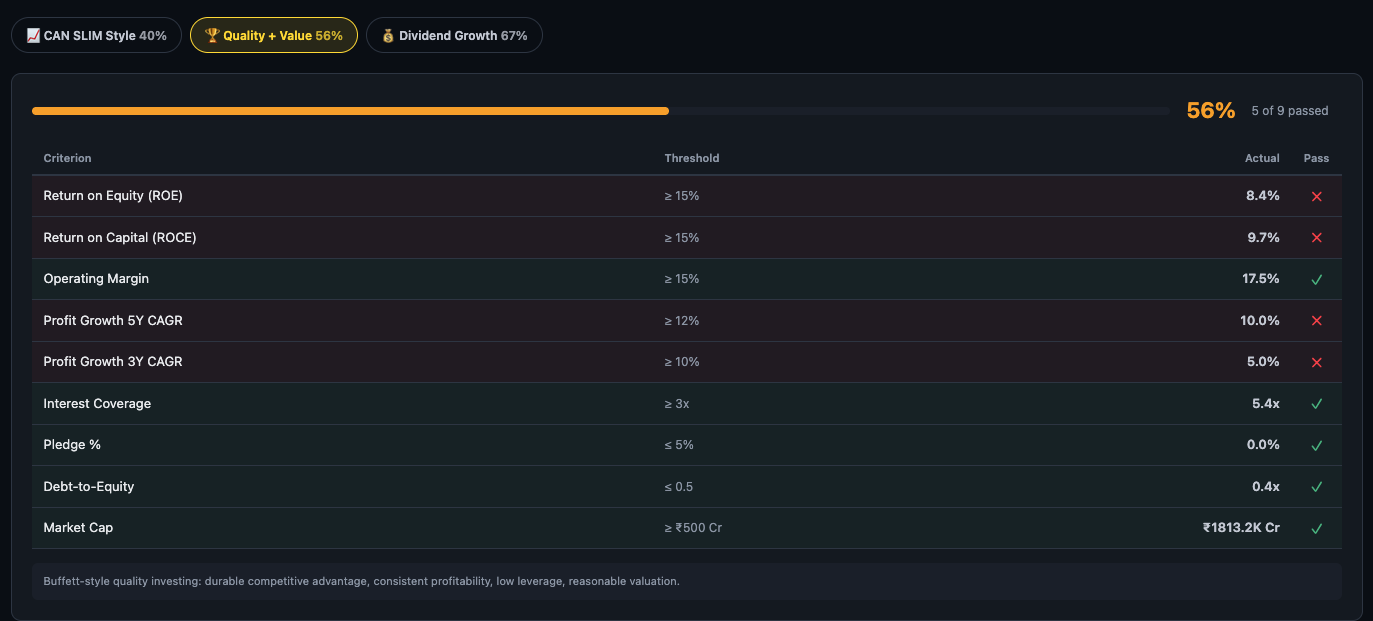Click the green check beside Pledge %

(x=1317, y=445)
